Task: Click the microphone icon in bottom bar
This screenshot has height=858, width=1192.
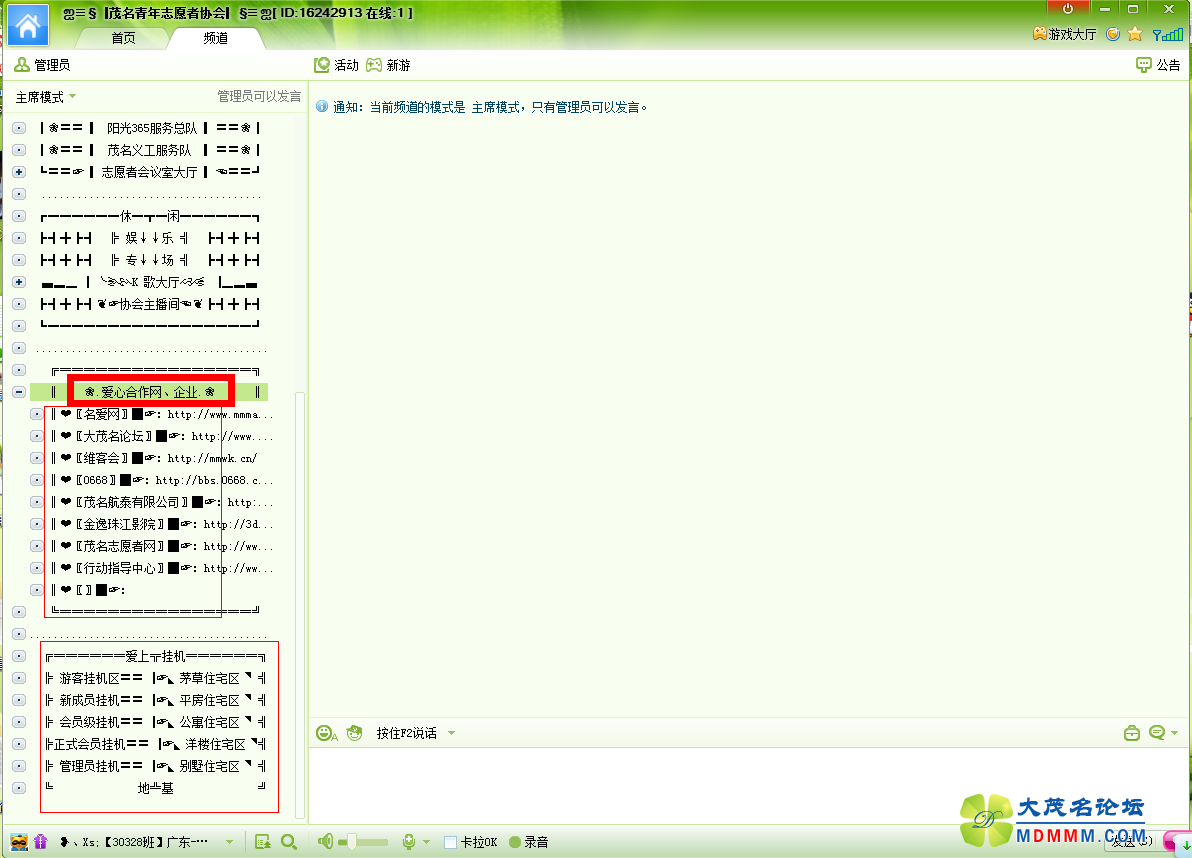Action: pos(409,841)
